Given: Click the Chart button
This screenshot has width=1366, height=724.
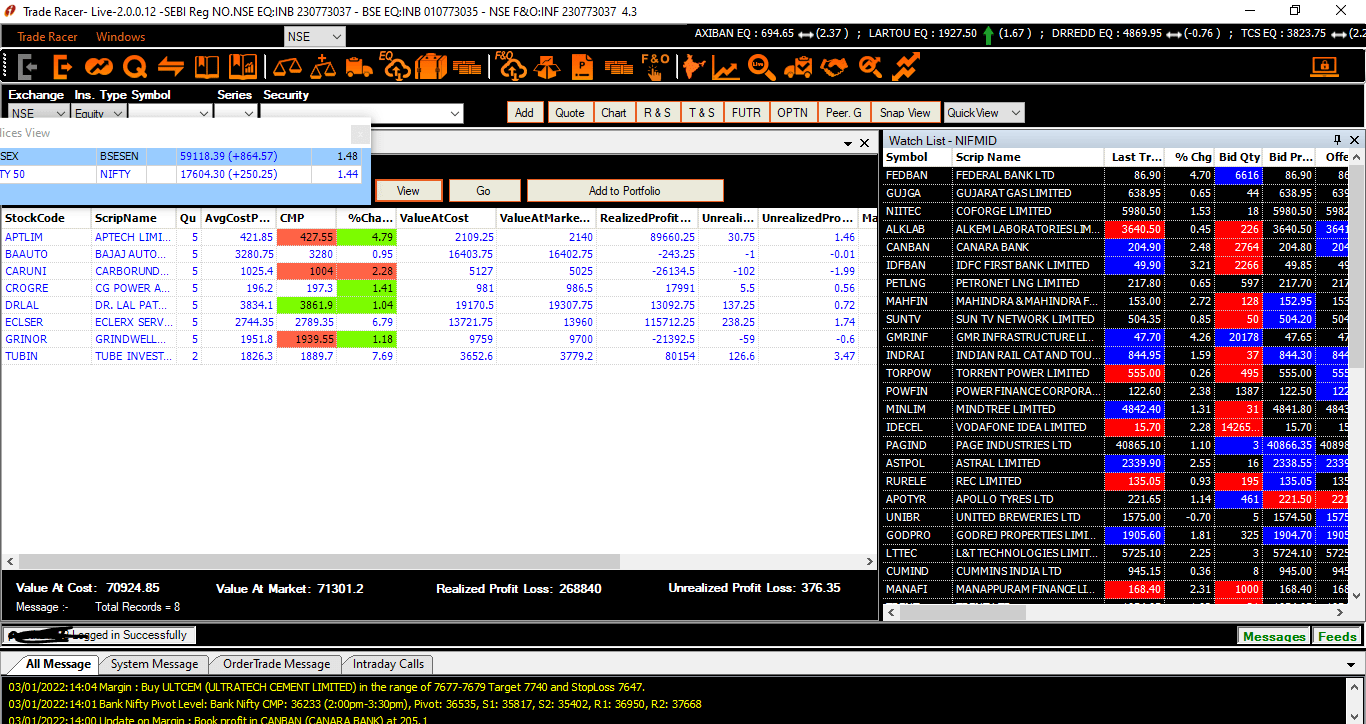Looking at the screenshot, I should pos(614,113).
